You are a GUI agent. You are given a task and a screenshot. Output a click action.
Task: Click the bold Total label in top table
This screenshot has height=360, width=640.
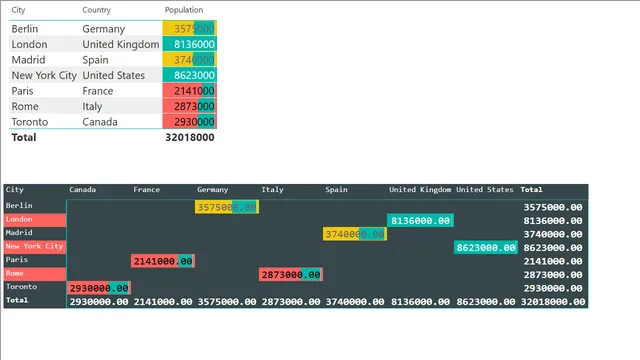(24, 138)
